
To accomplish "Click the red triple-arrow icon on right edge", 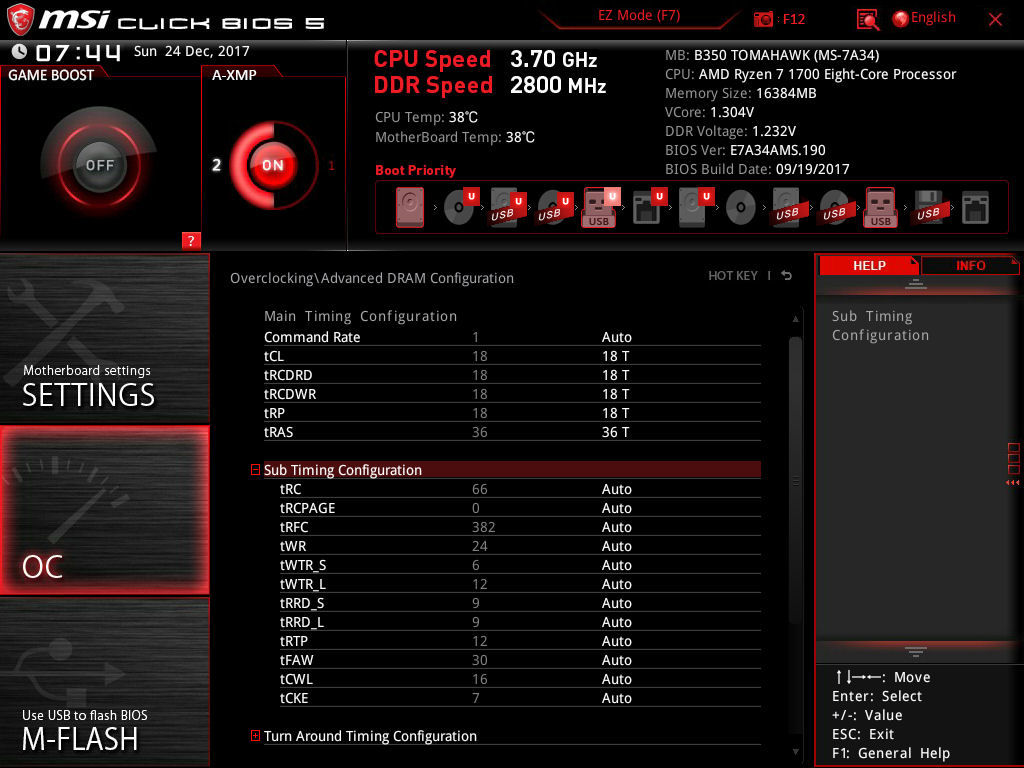I will [x=1012, y=483].
